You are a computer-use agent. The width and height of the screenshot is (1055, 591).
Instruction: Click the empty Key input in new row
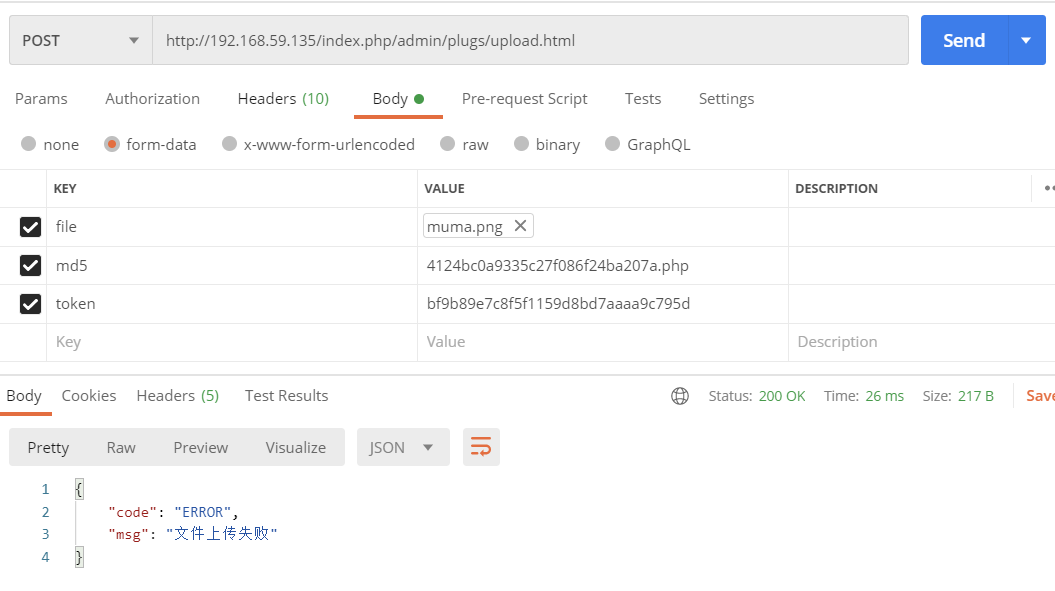tap(230, 342)
